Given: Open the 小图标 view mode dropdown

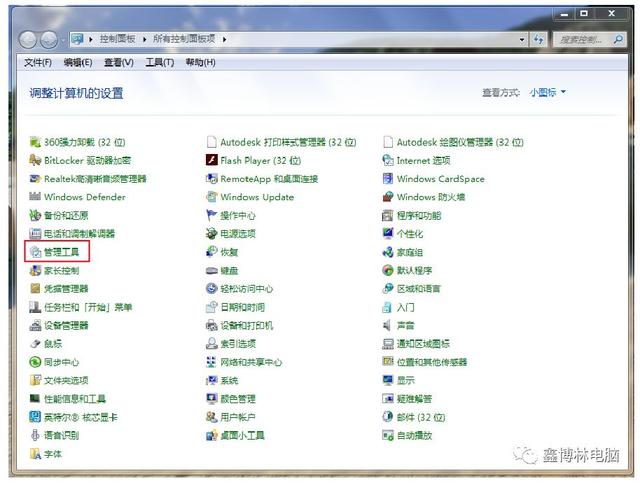Looking at the screenshot, I should (548, 92).
